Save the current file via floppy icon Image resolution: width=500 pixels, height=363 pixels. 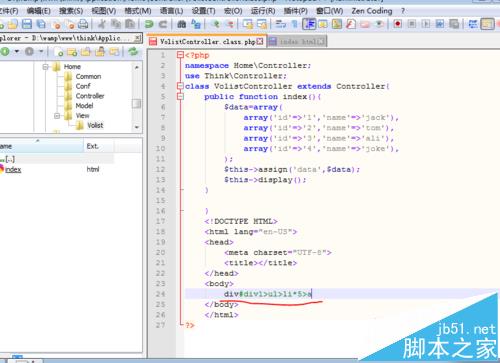click(x=27, y=24)
